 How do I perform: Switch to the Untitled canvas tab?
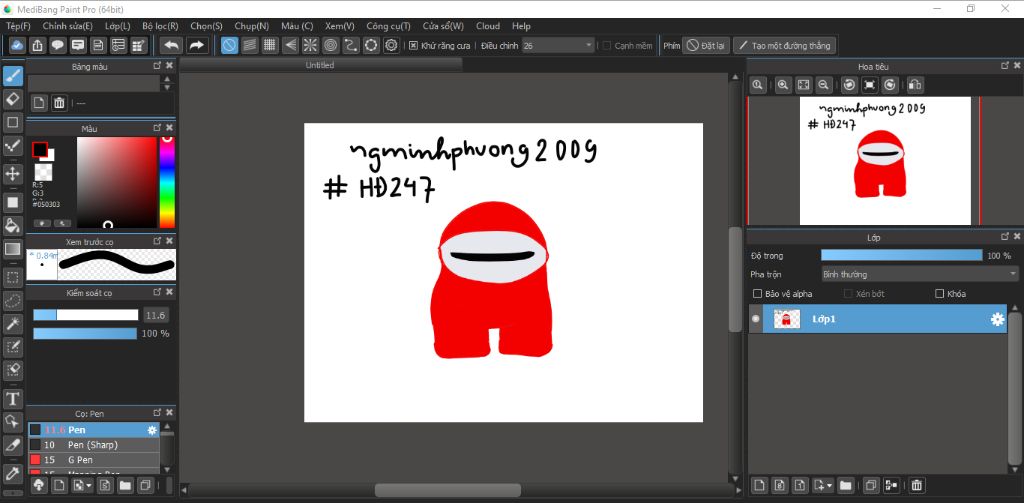(320, 65)
